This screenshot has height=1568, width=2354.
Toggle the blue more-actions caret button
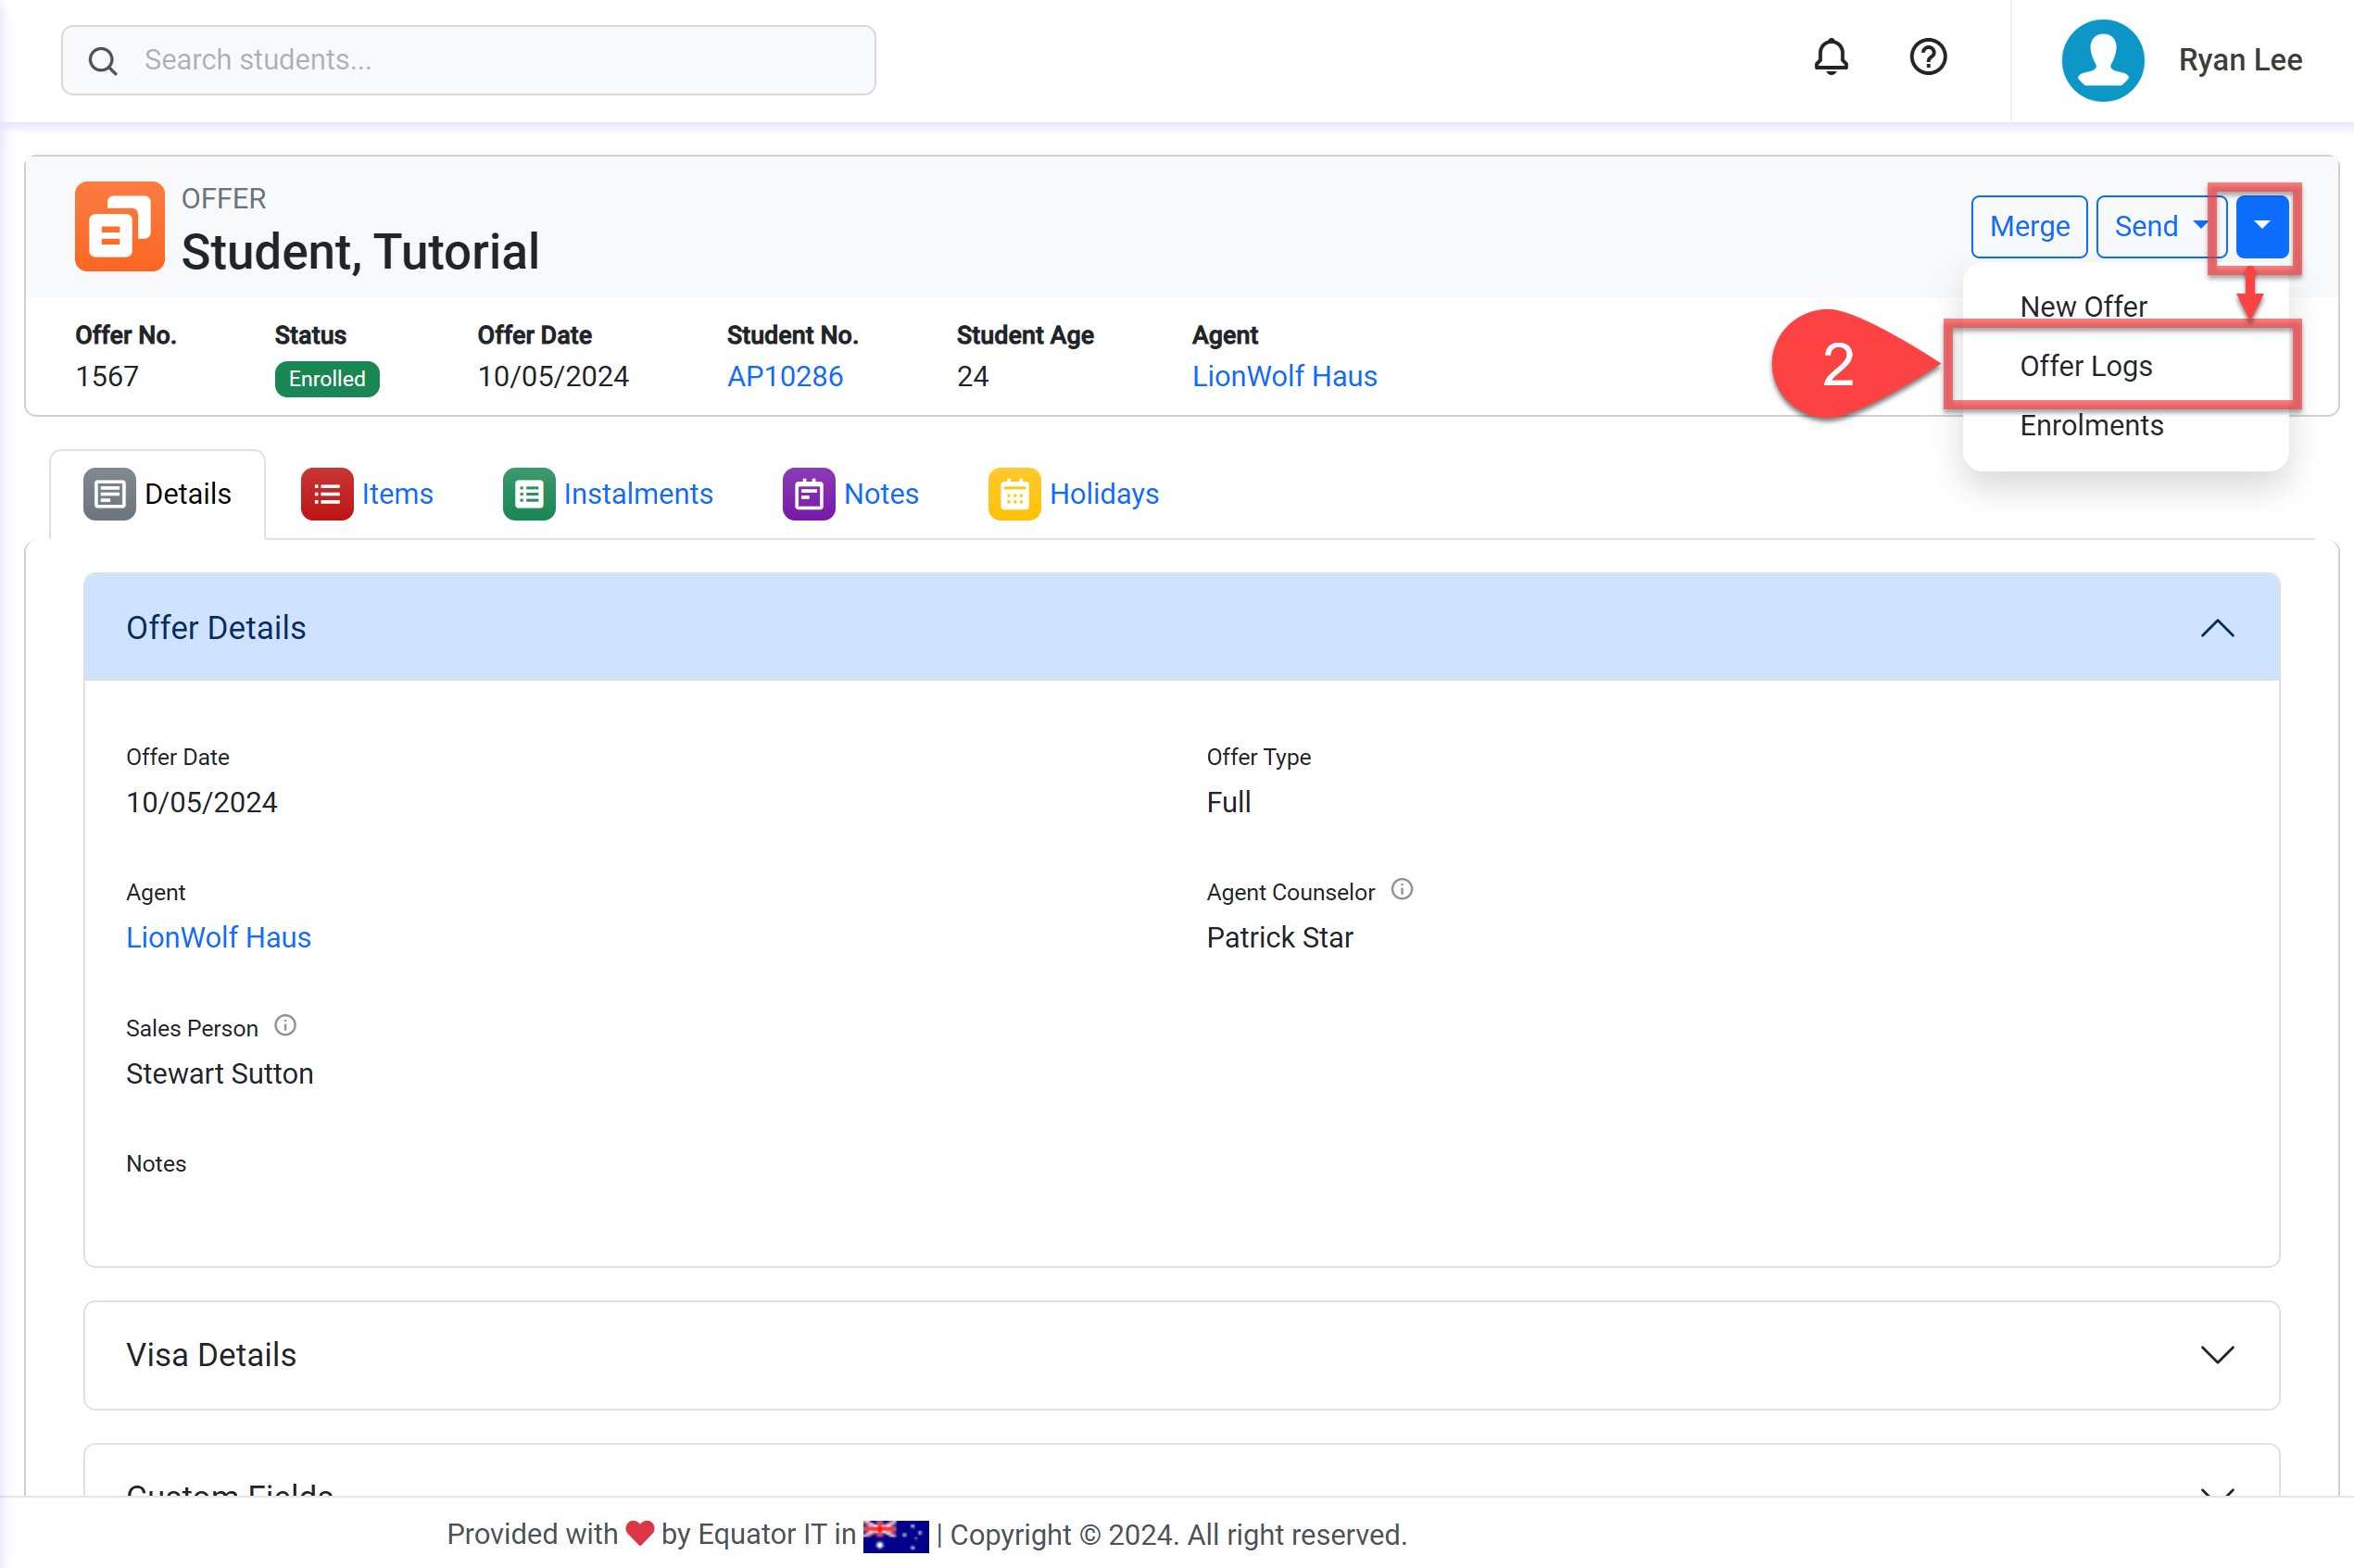pyautogui.click(x=2262, y=227)
